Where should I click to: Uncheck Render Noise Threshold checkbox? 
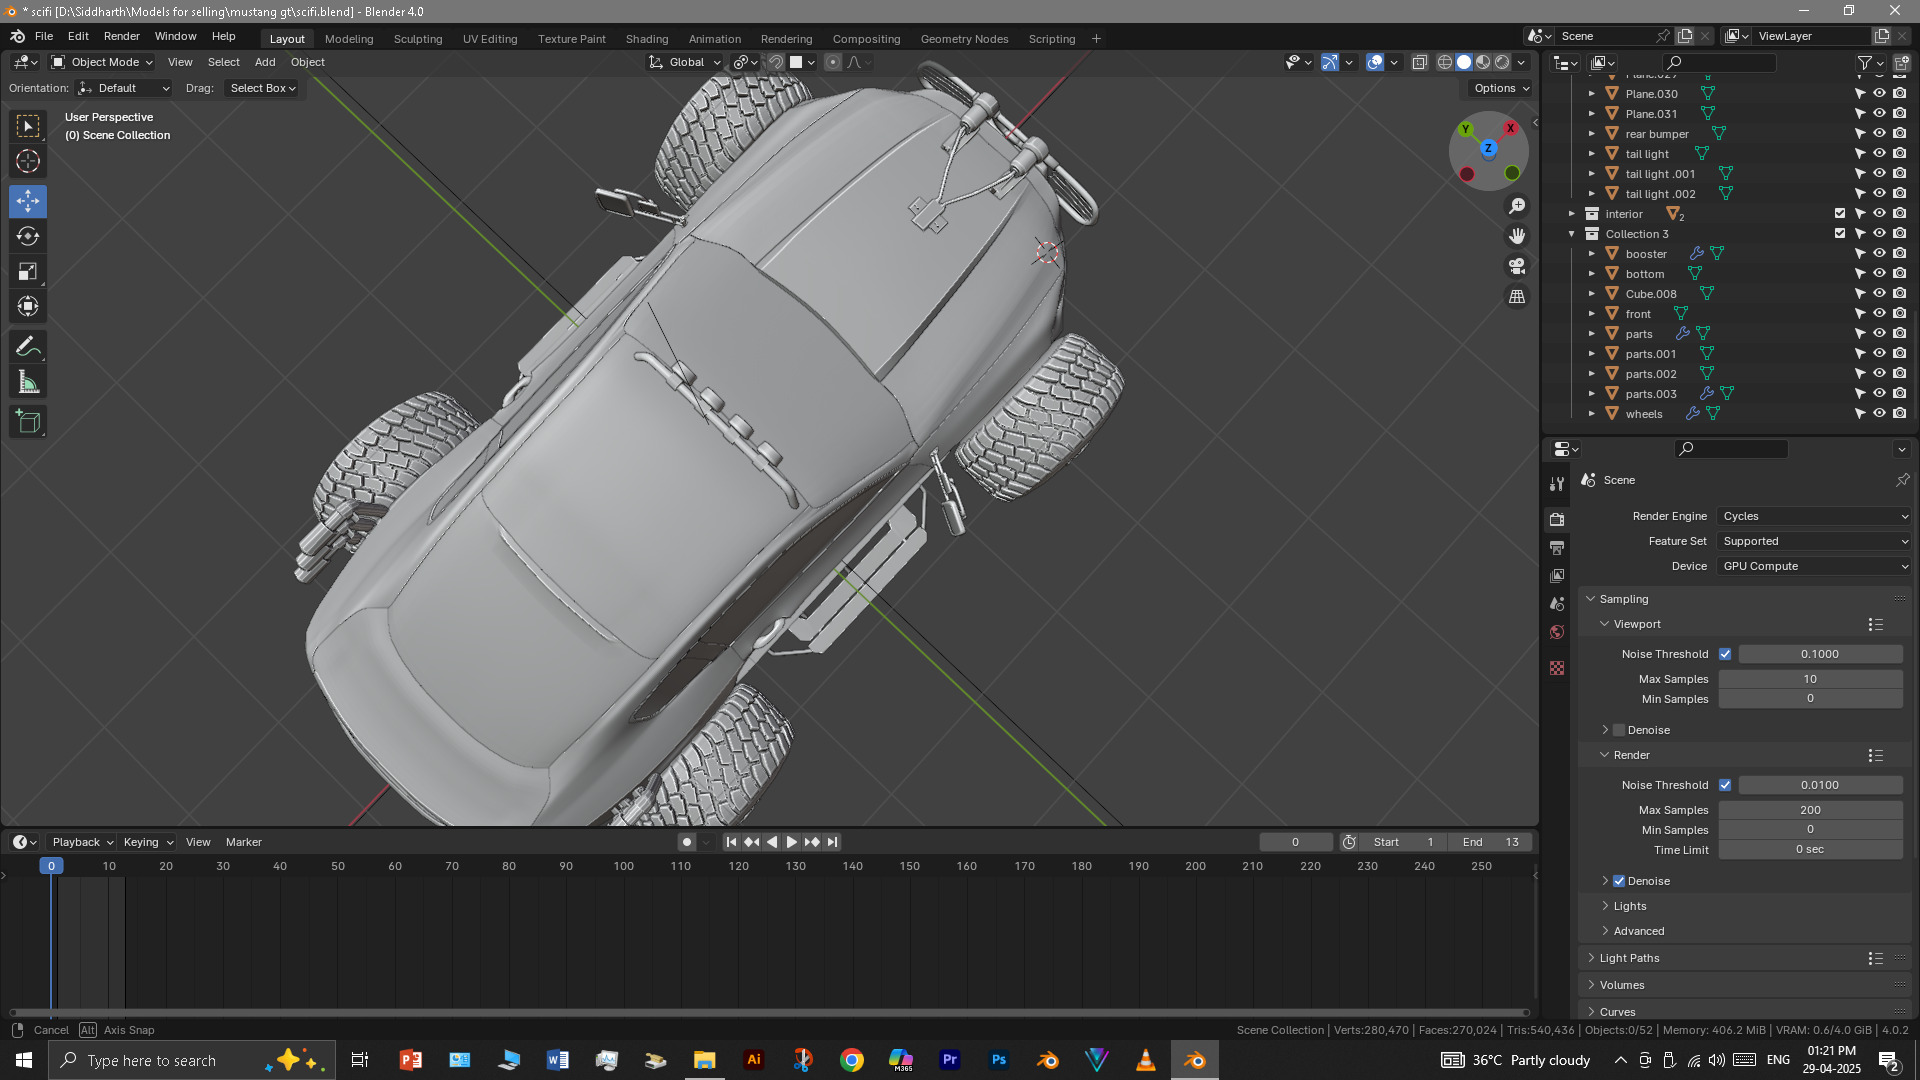[1725, 785]
